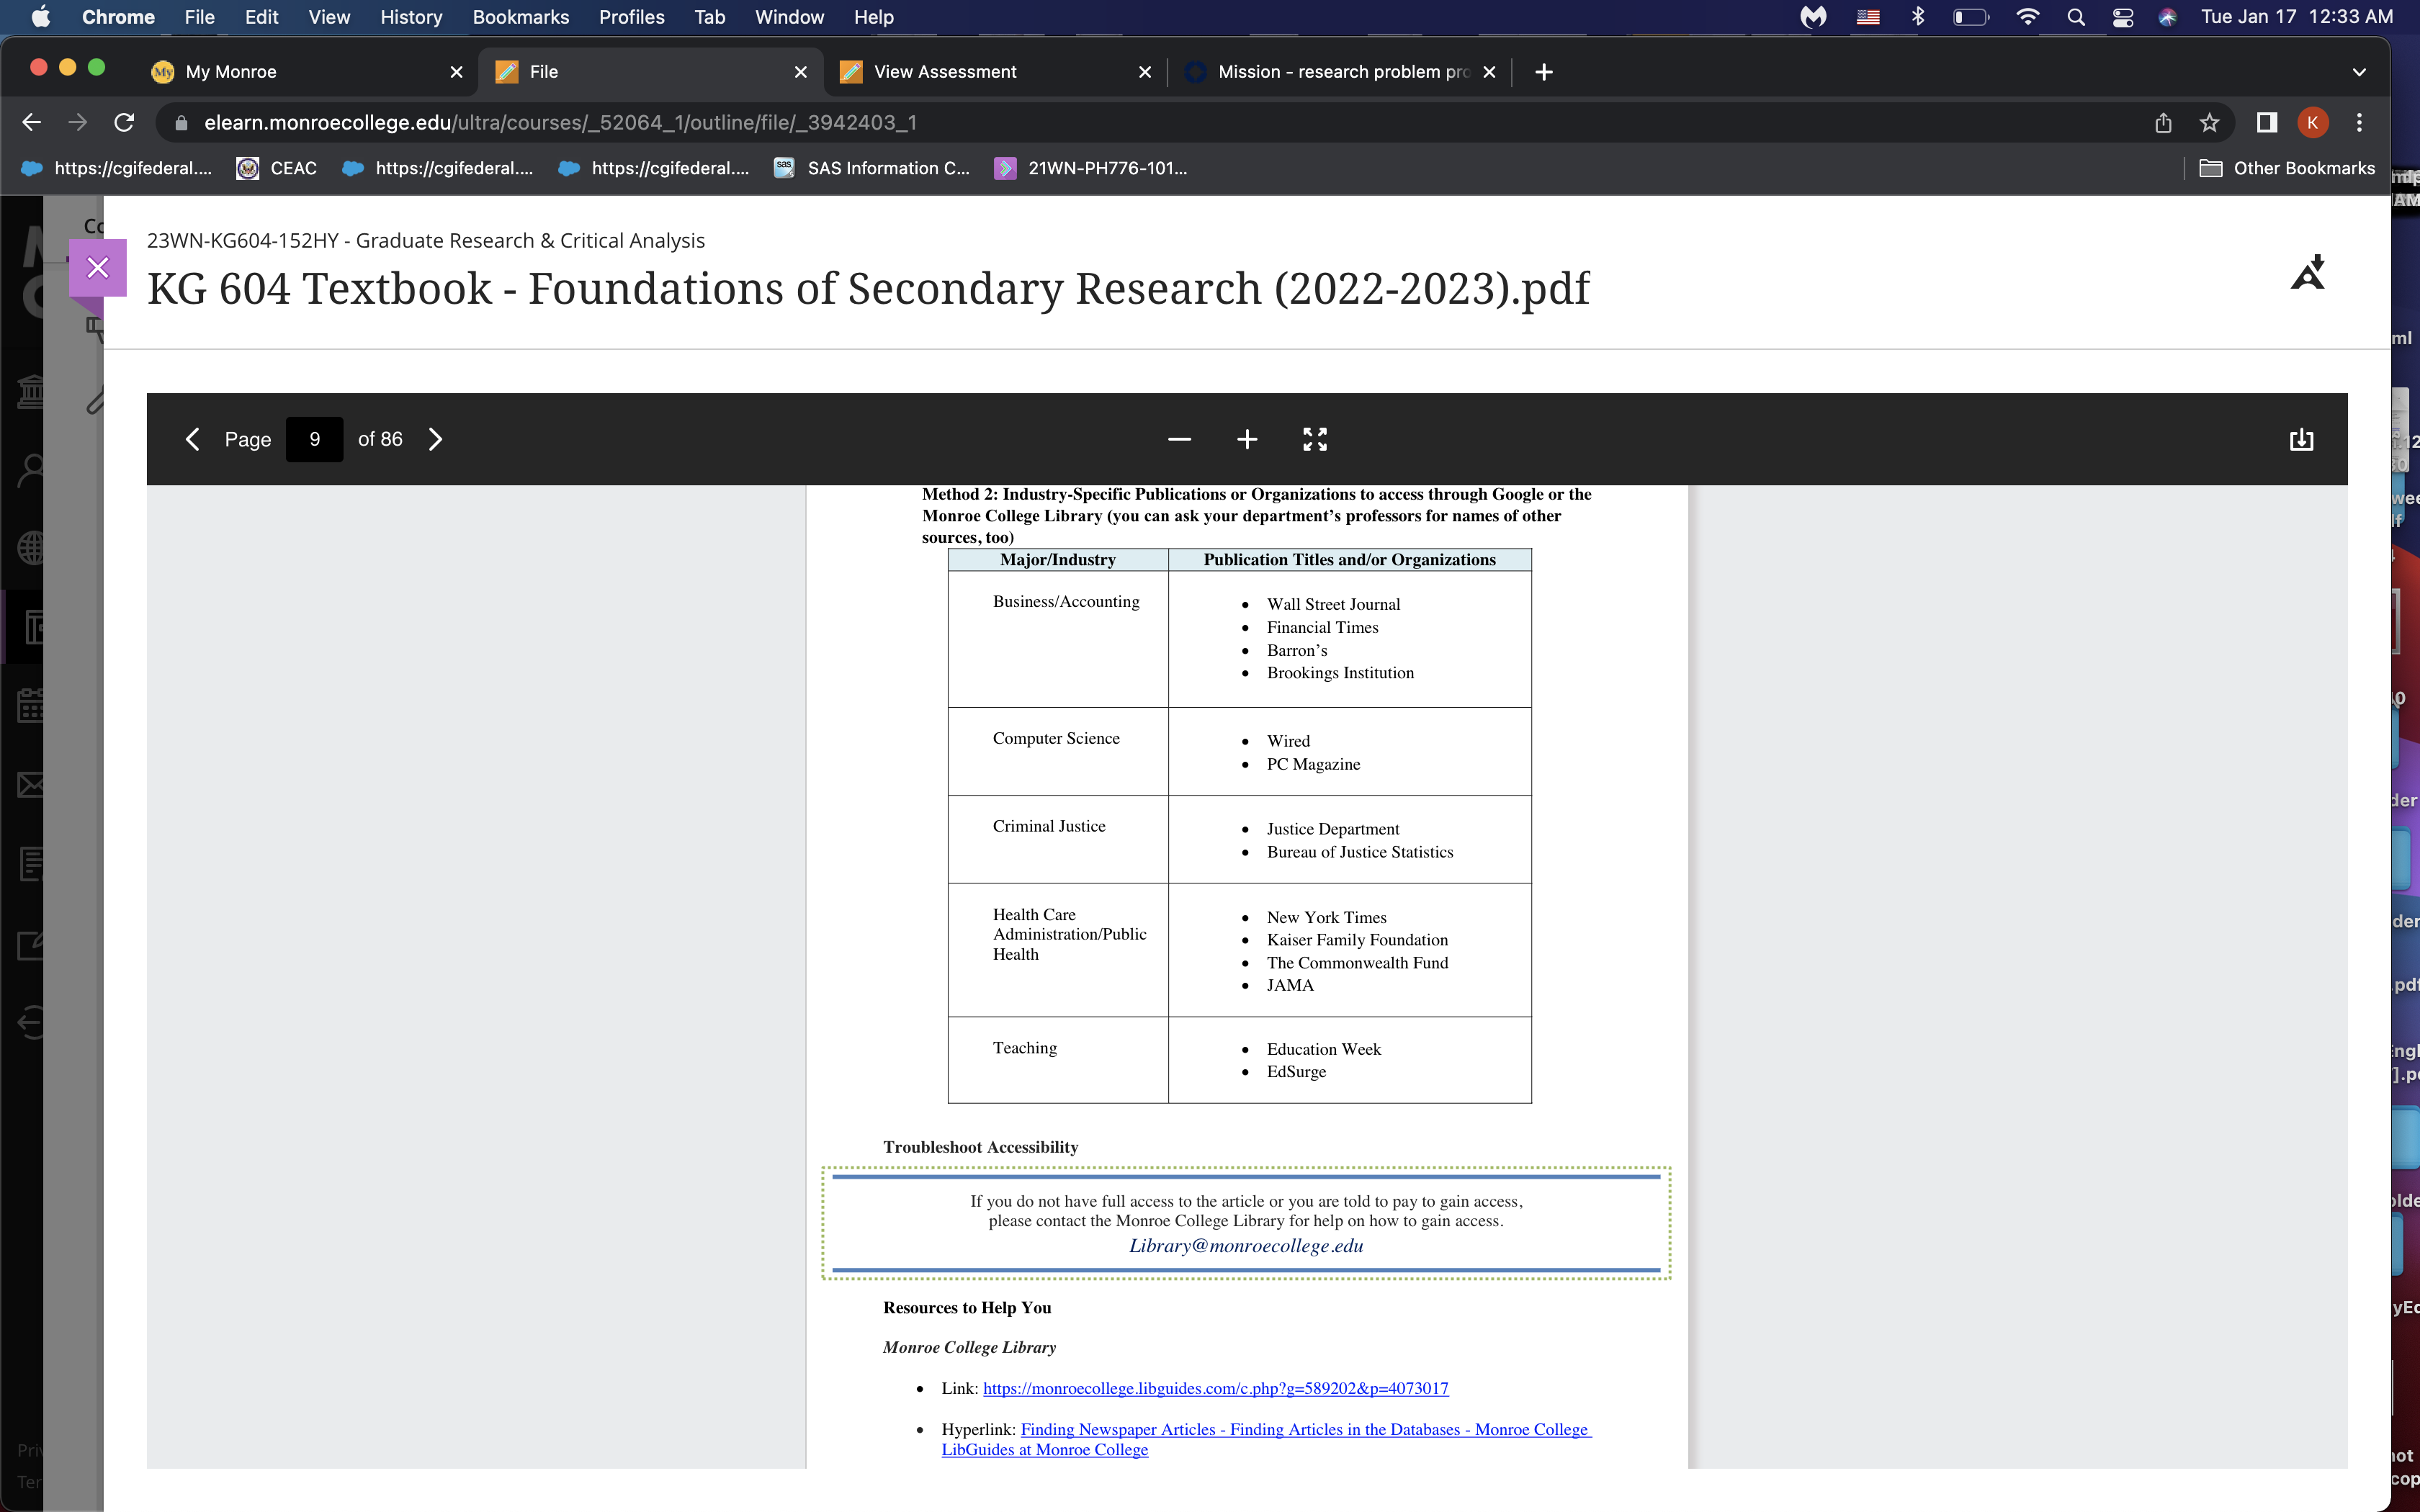The width and height of the screenshot is (2420, 1512).
Task: Open CEAC bookmark
Action: click(x=277, y=168)
